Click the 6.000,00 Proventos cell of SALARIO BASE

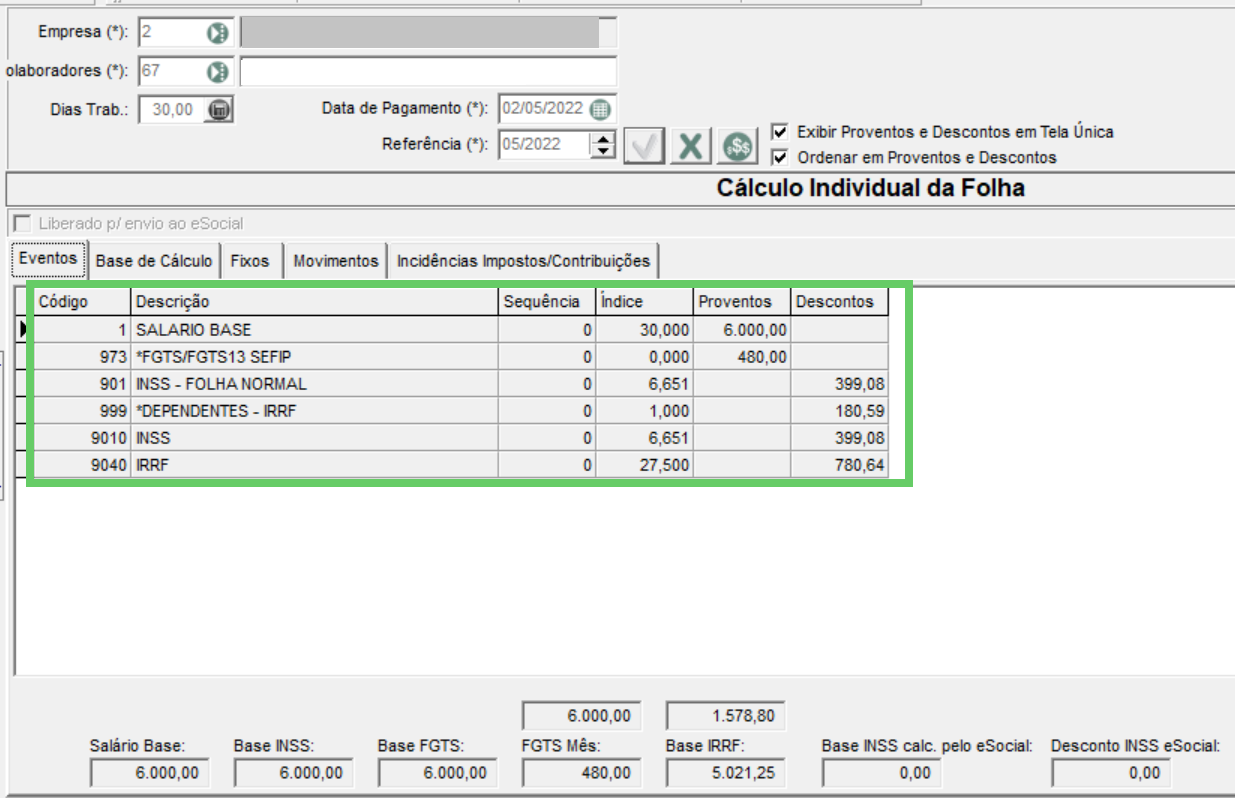pyautogui.click(x=742, y=329)
